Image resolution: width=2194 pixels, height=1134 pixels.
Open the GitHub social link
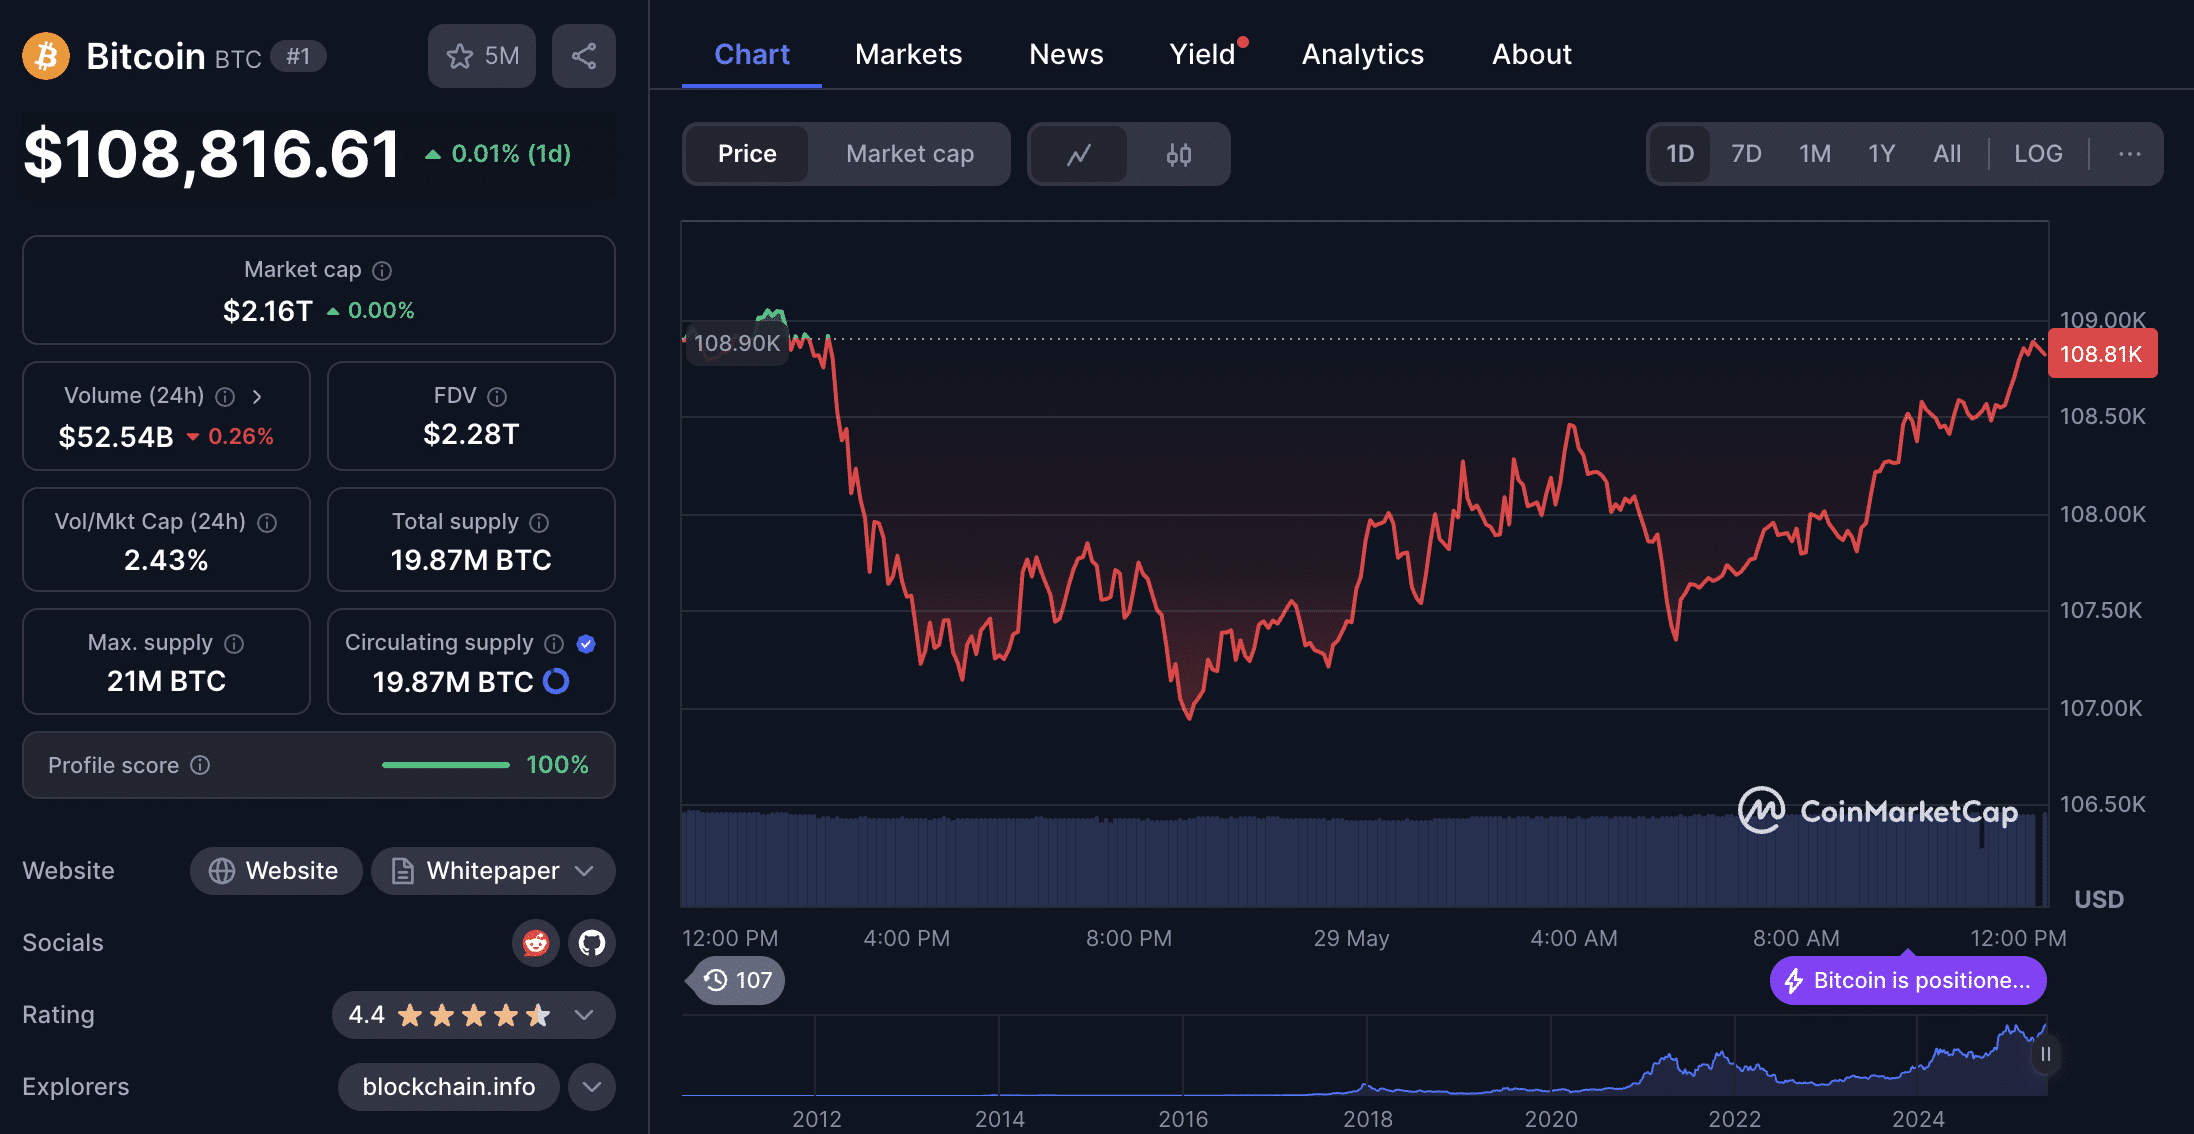pos(592,942)
